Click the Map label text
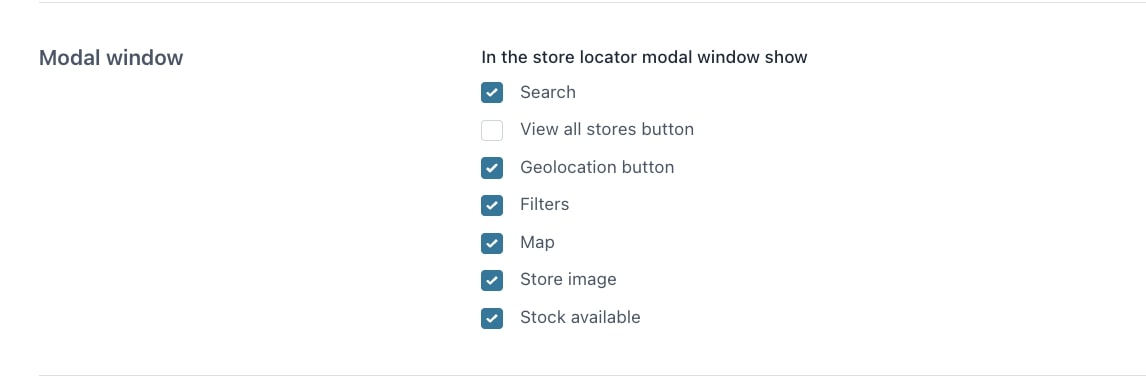Viewport: 1146px width, 376px height. click(537, 243)
